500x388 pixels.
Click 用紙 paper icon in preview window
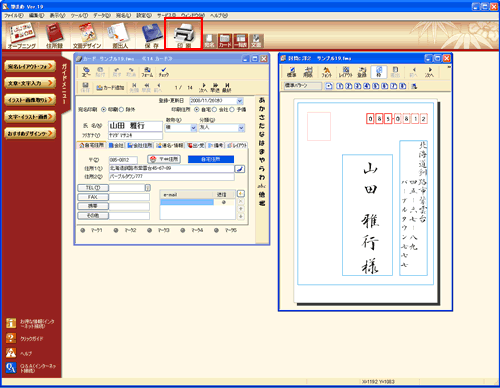click(308, 72)
